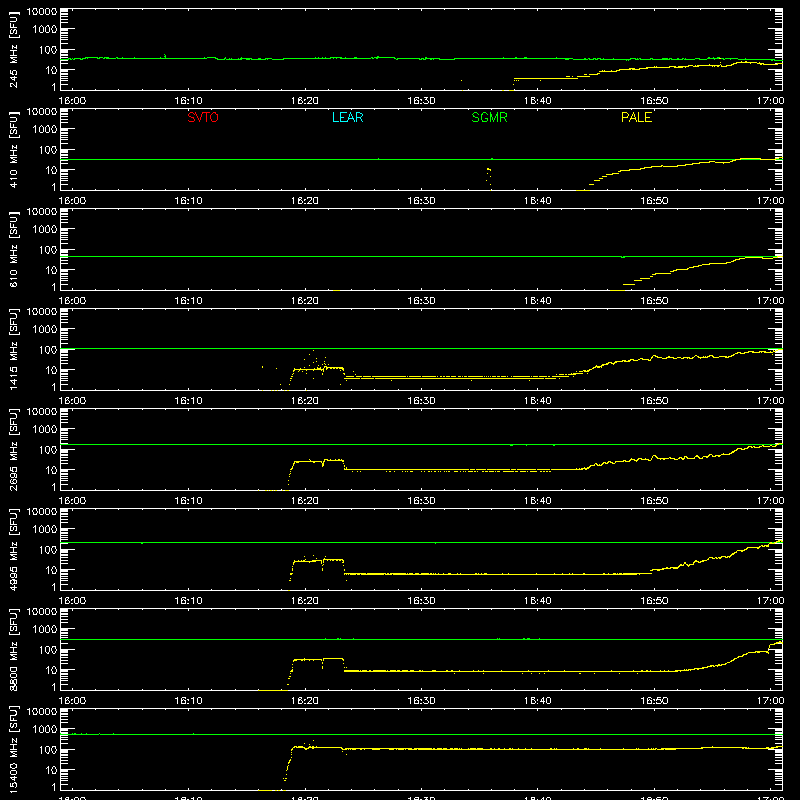Click 16:50 time label under 410 MHz panel
The height and width of the screenshot is (800, 800).
(654, 201)
